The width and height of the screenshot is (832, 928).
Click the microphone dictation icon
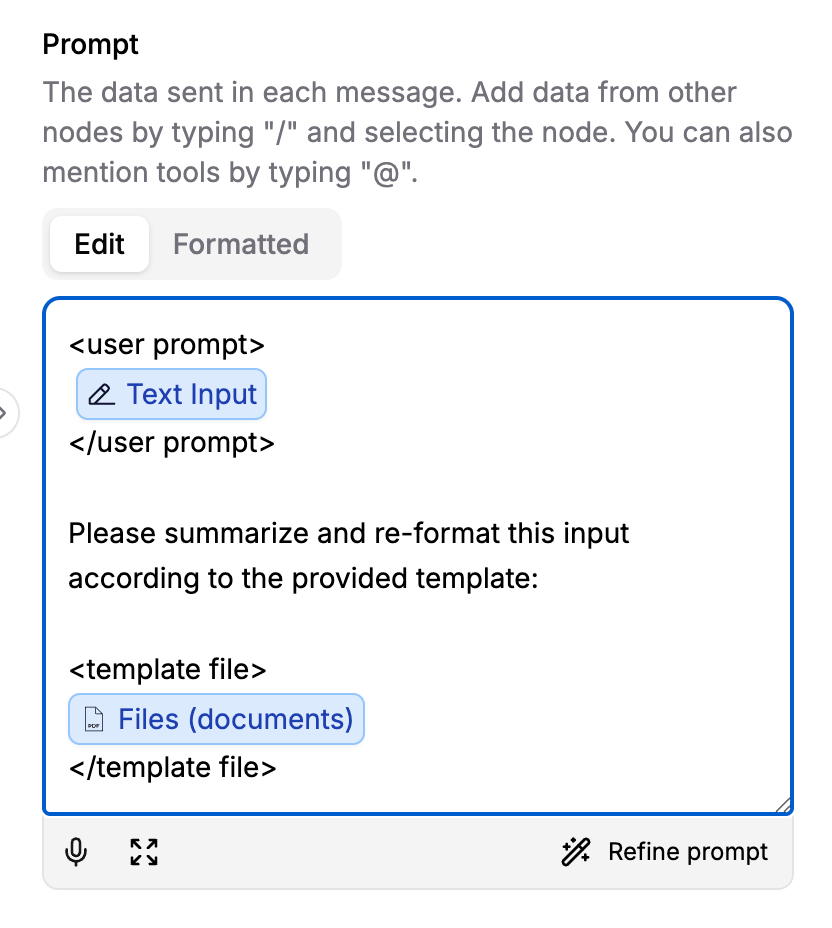tap(75, 852)
